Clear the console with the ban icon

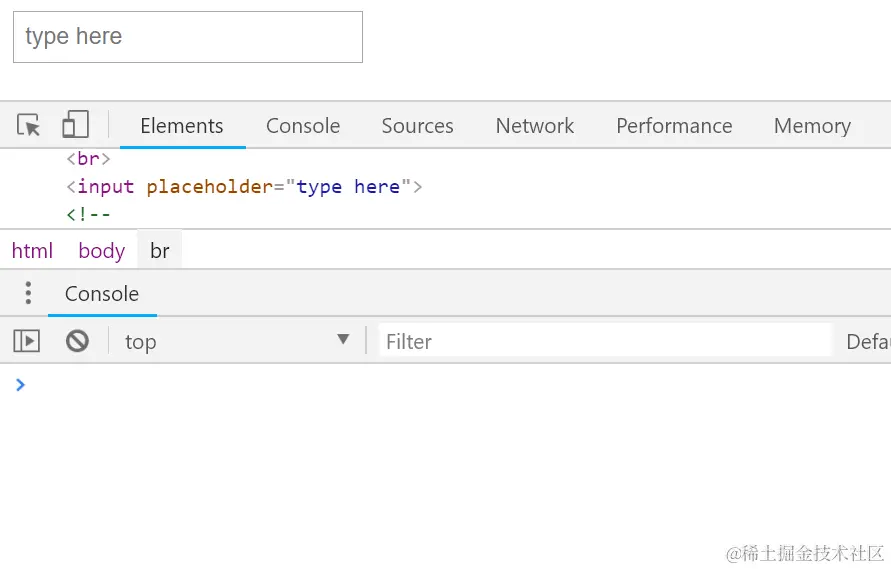click(77, 341)
